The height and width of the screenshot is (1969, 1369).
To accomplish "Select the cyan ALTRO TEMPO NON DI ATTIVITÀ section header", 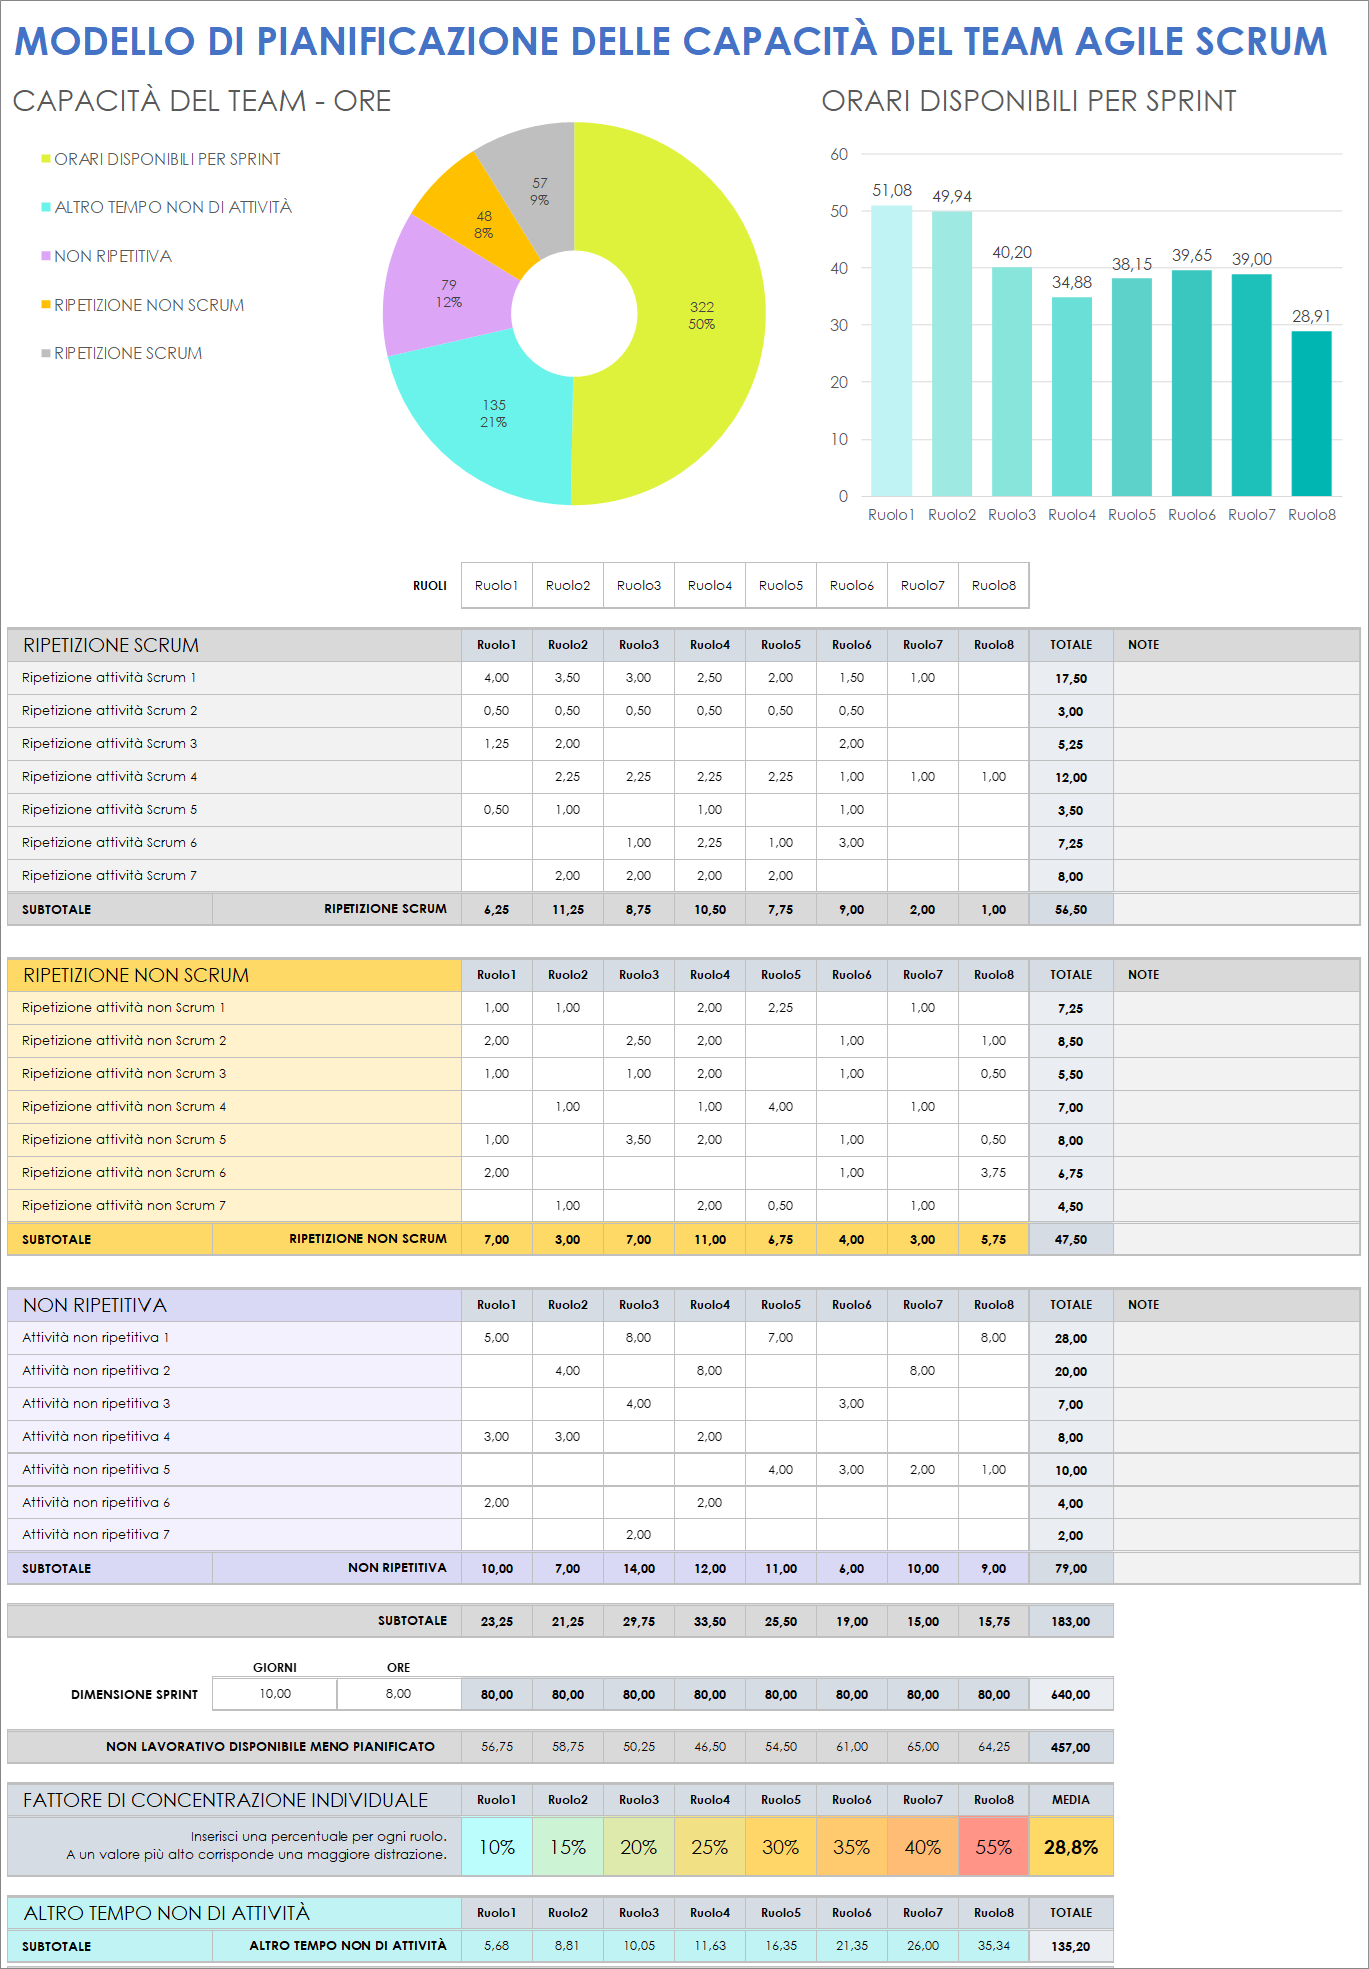I will coord(234,1913).
